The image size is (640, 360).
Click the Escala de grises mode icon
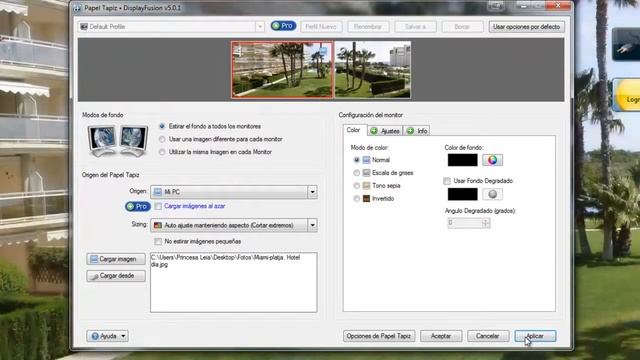click(367, 173)
